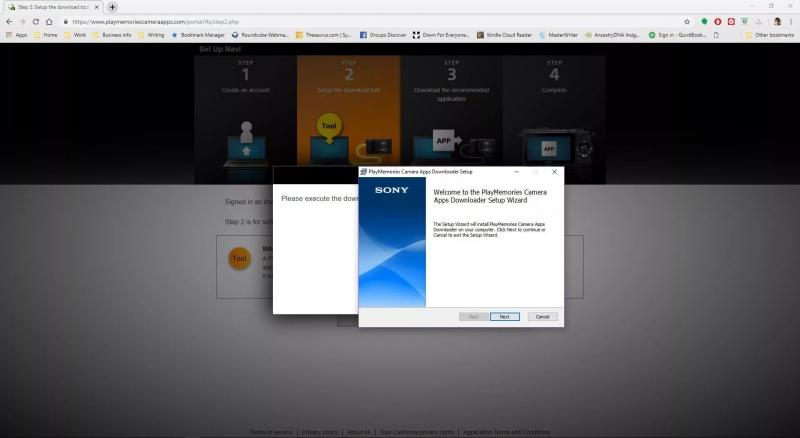Screen dimensions: 800x438
Task: Open the Kindle Cloud Reader bookmark
Action: [504, 35]
